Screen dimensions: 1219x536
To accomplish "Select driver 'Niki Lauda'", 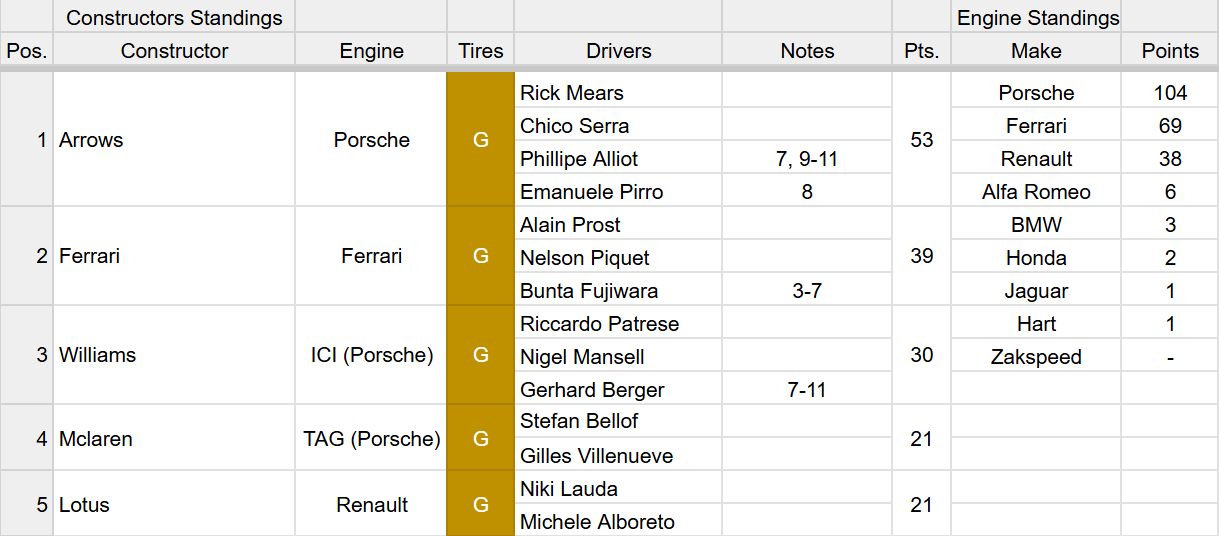I will coord(618,488).
